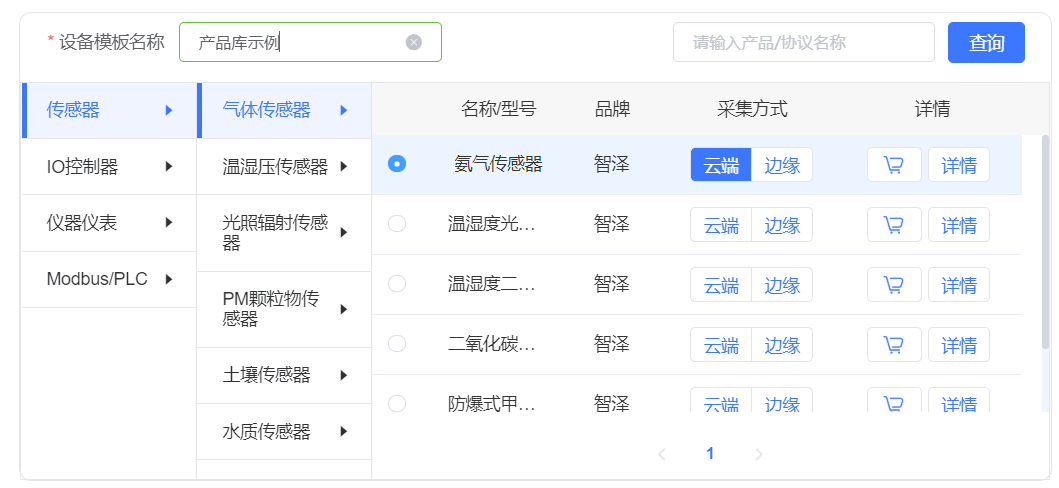
Task: Go to previous page arrow
Action: [662, 454]
